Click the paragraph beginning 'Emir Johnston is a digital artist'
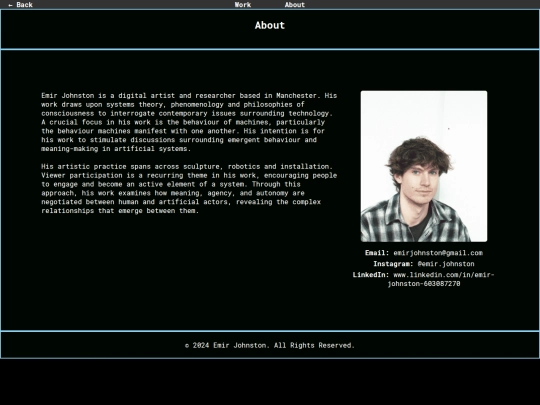 tap(189, 122)
